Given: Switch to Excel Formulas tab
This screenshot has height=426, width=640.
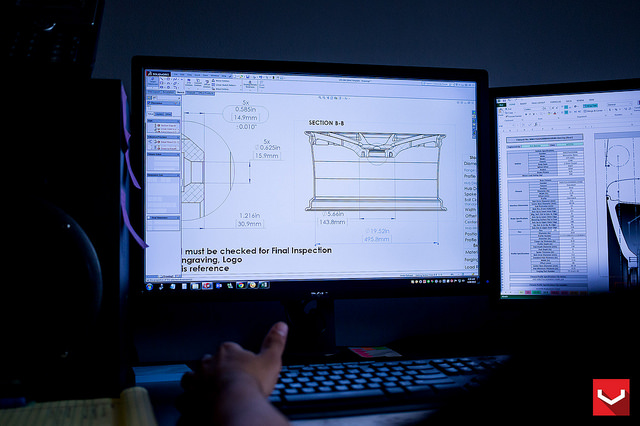Looking at the screenshot, I should 556,102.
